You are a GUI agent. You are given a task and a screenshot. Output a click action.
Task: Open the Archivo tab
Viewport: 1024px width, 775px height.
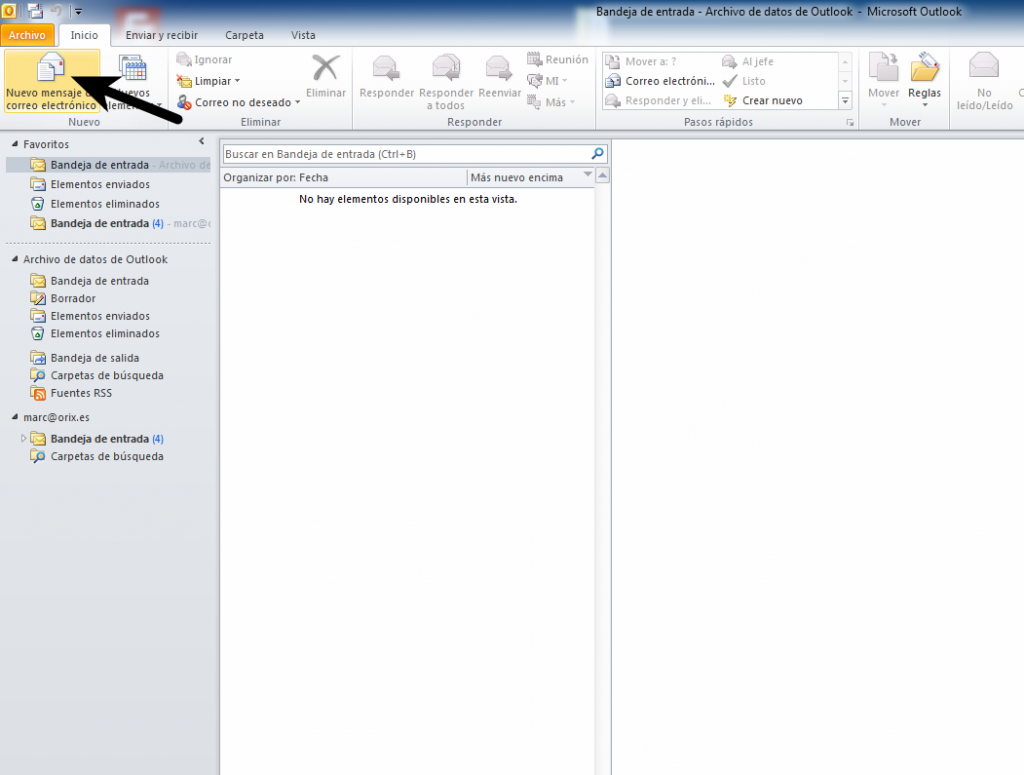click(x=27, y=35)
